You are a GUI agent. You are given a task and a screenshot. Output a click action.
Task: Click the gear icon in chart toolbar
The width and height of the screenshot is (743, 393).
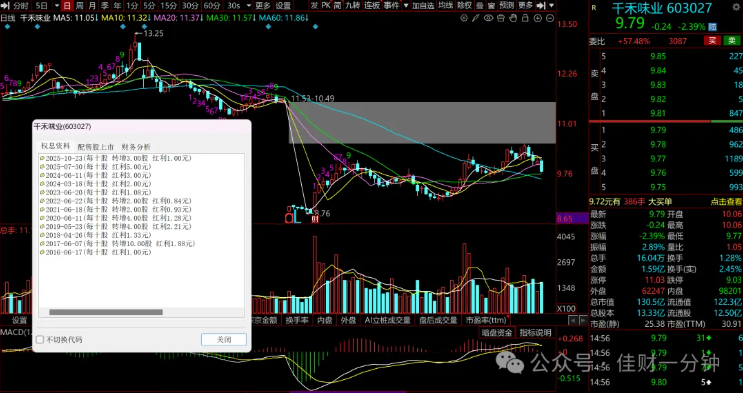coord(464,18)
